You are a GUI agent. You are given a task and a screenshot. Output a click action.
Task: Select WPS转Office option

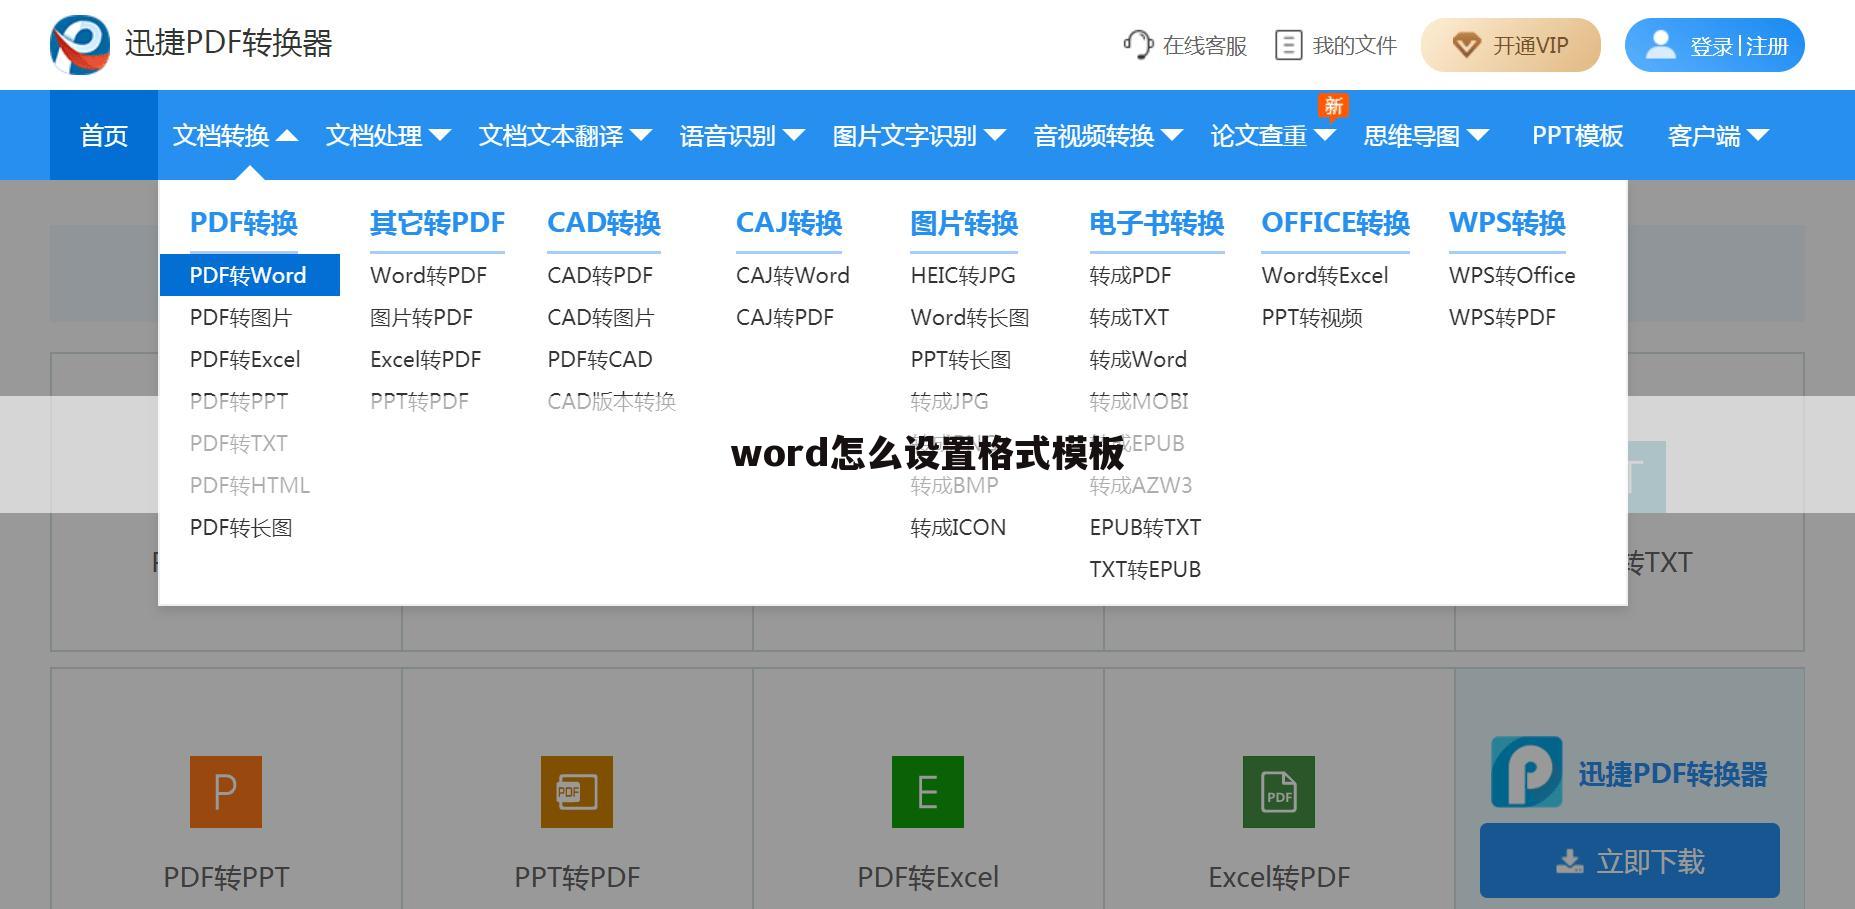click(x=1512, y=275)
